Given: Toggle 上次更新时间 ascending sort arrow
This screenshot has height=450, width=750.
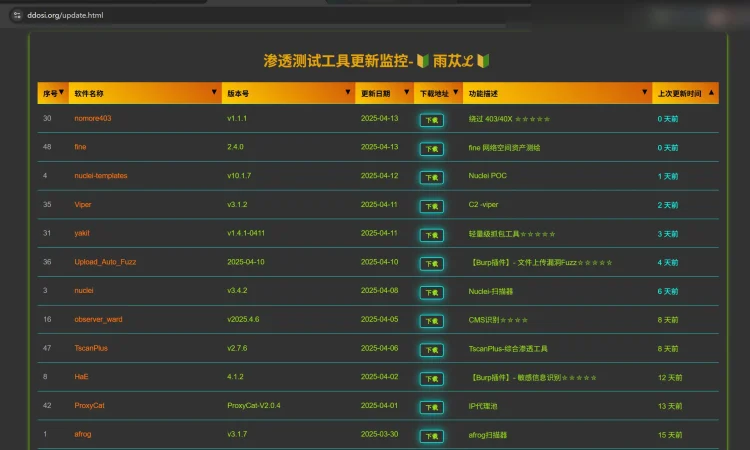Looking at the screenshot, I should (x=711, y=92).
